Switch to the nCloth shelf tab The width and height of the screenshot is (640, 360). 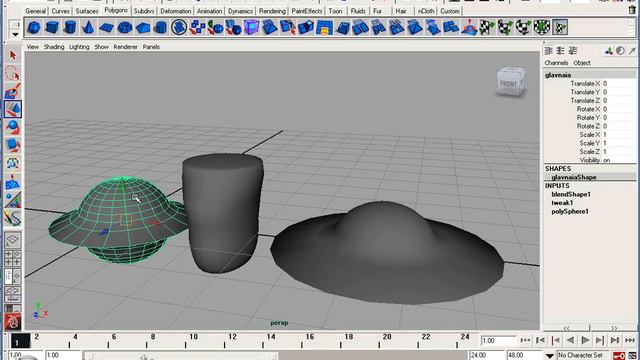point(426,11)
